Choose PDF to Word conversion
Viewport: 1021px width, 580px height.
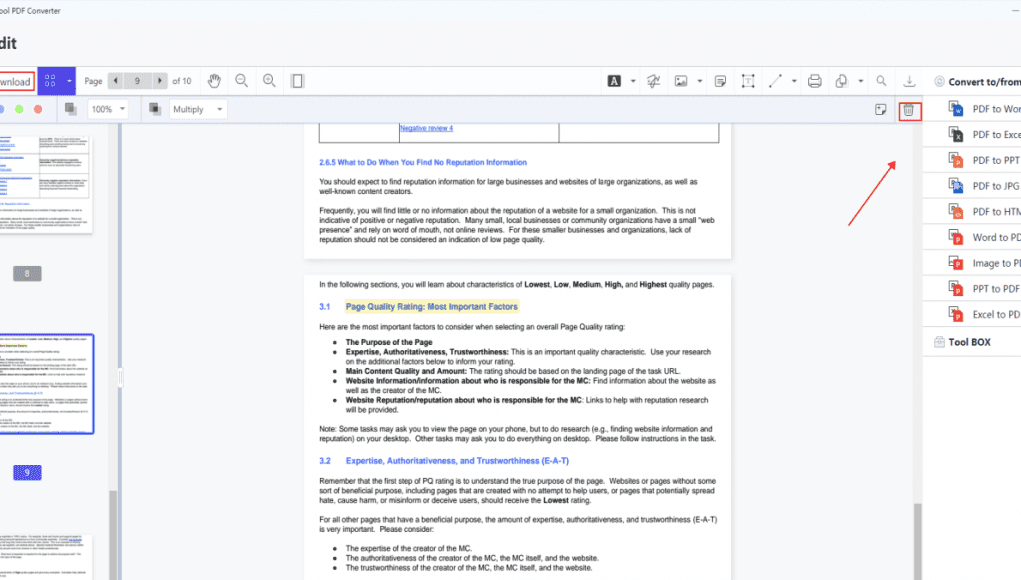pyautogui.click(x=985, y=109)
